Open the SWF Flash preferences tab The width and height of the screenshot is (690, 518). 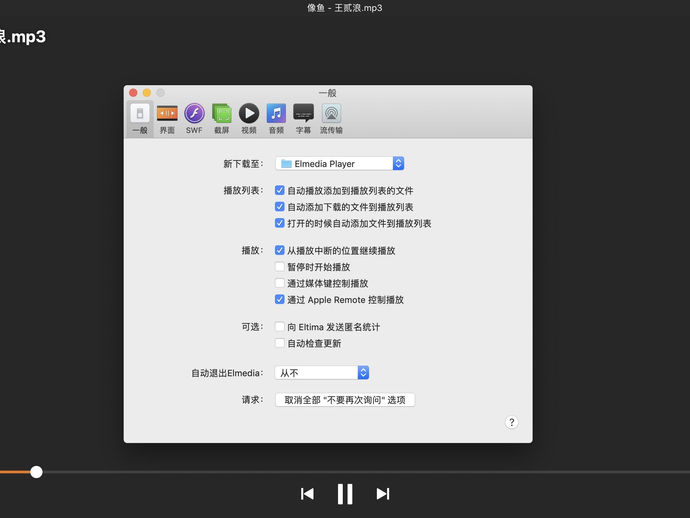coord(194,119)
